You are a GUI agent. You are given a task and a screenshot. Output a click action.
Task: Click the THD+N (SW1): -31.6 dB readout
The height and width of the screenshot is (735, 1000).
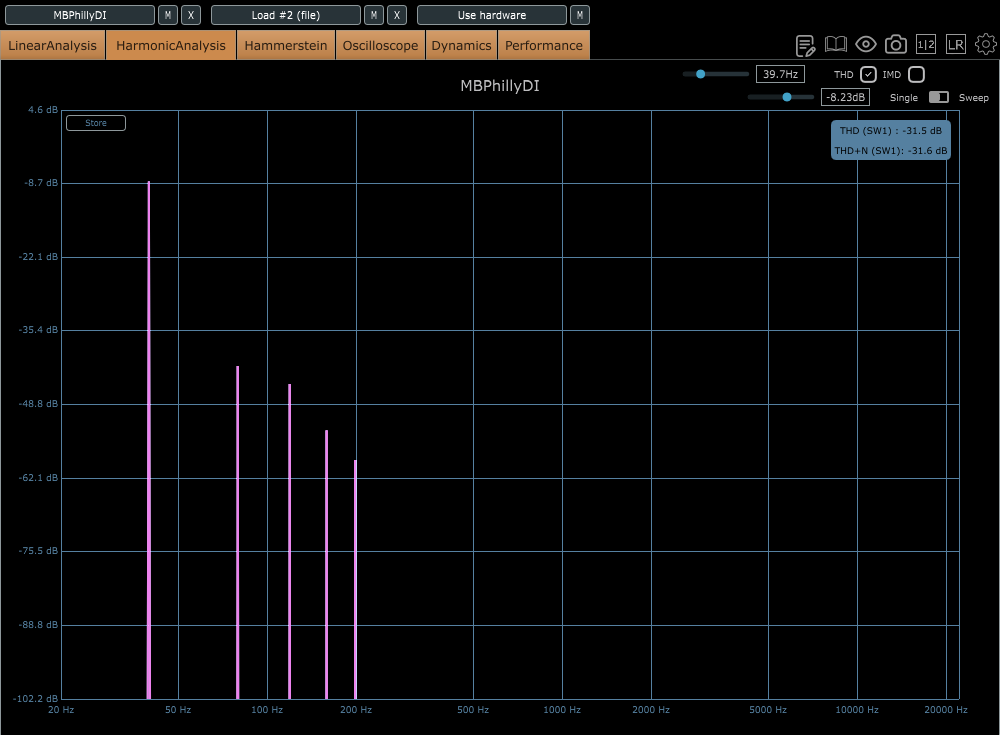(890, 151)
